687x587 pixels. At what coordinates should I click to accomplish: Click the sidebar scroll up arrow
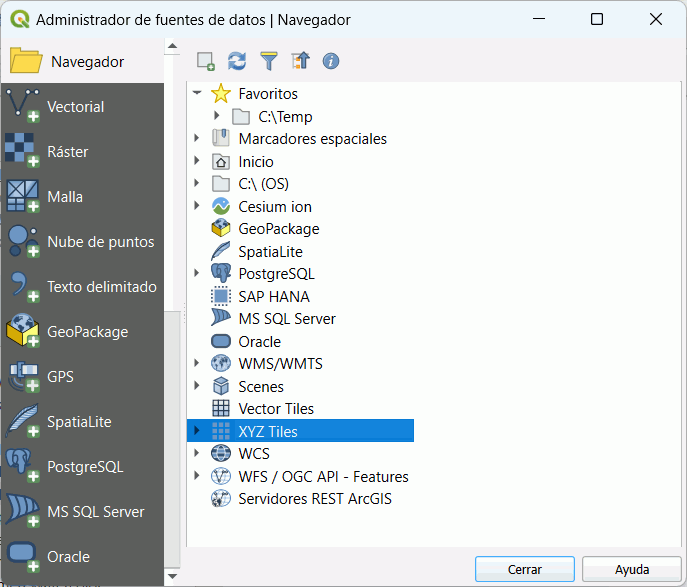pos(173,46)
